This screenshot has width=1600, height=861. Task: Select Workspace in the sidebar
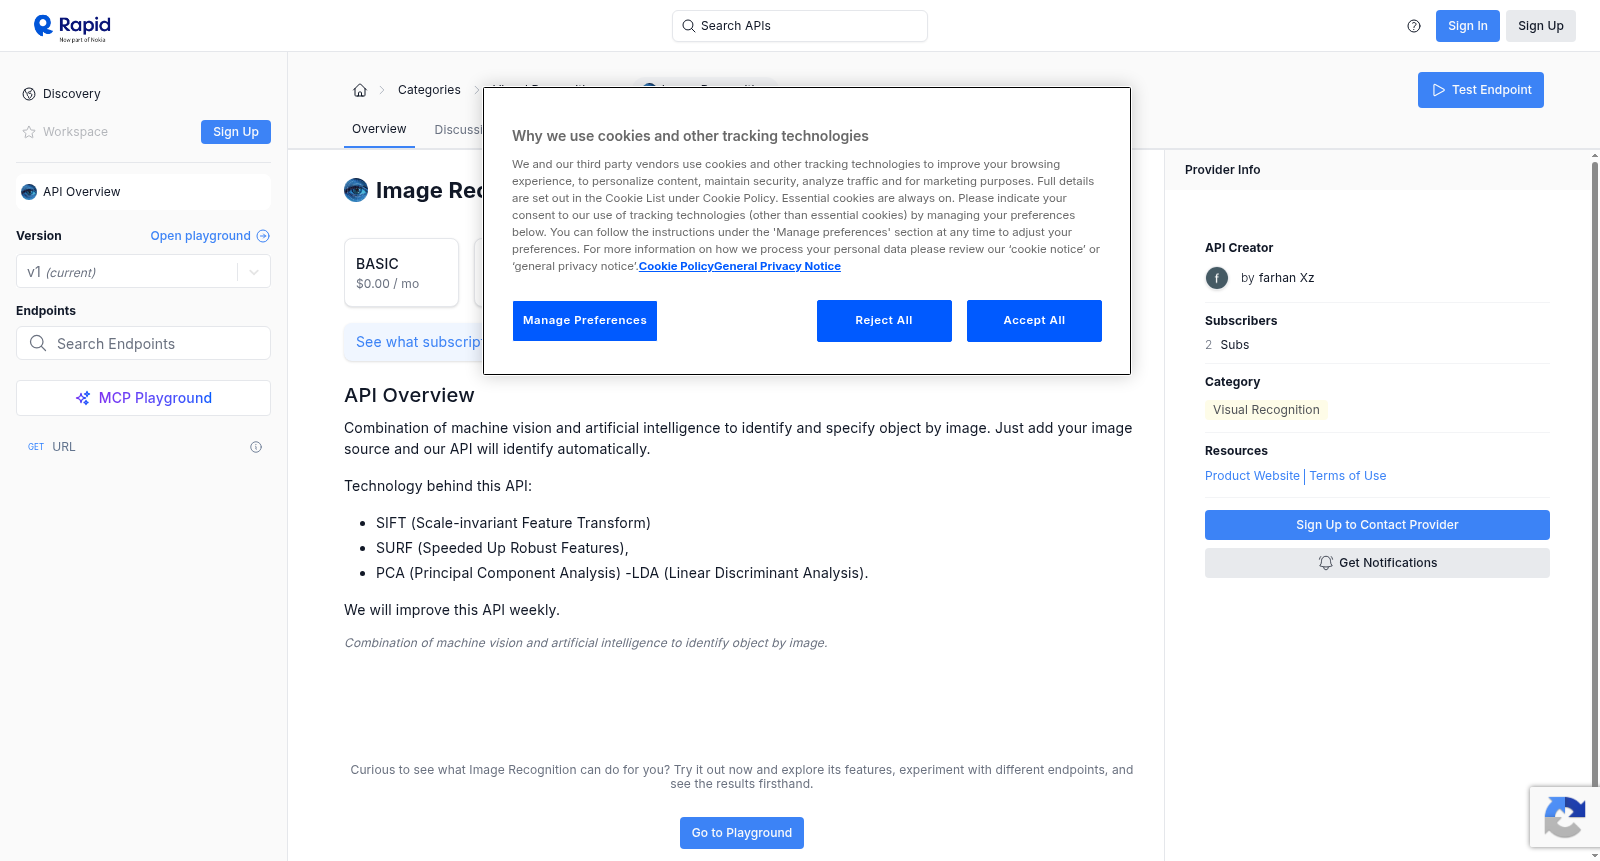pyautogui.click(x=65, y=132)
